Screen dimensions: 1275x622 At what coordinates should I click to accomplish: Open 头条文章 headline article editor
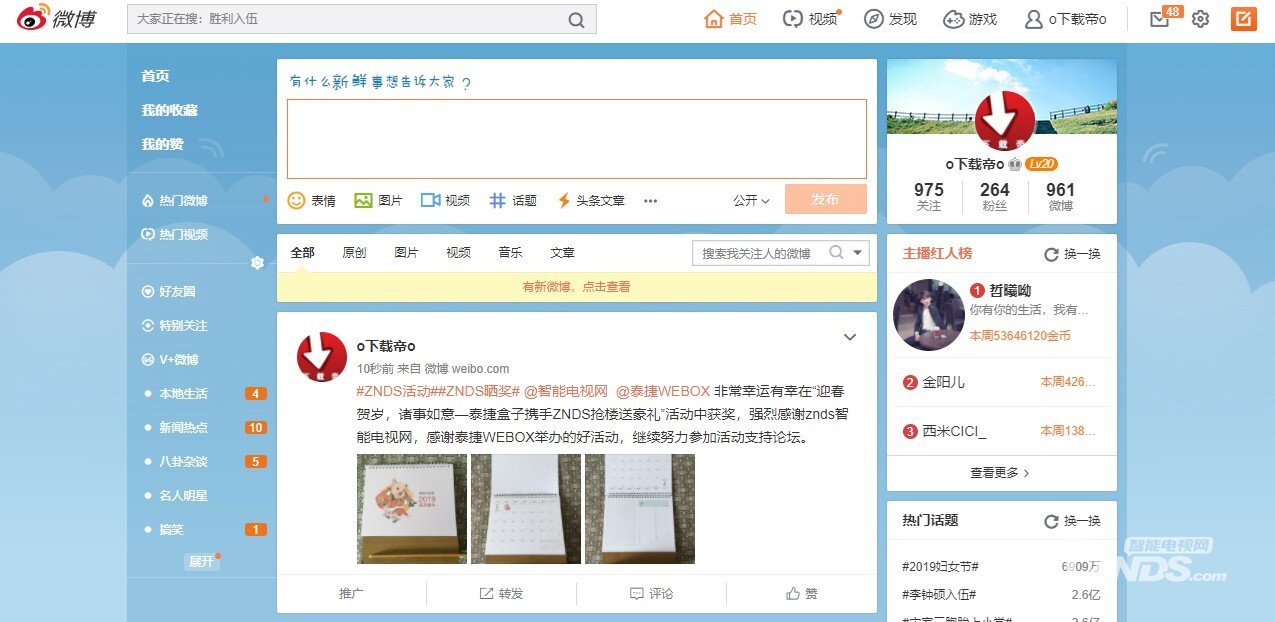click(x=590, y=200)
